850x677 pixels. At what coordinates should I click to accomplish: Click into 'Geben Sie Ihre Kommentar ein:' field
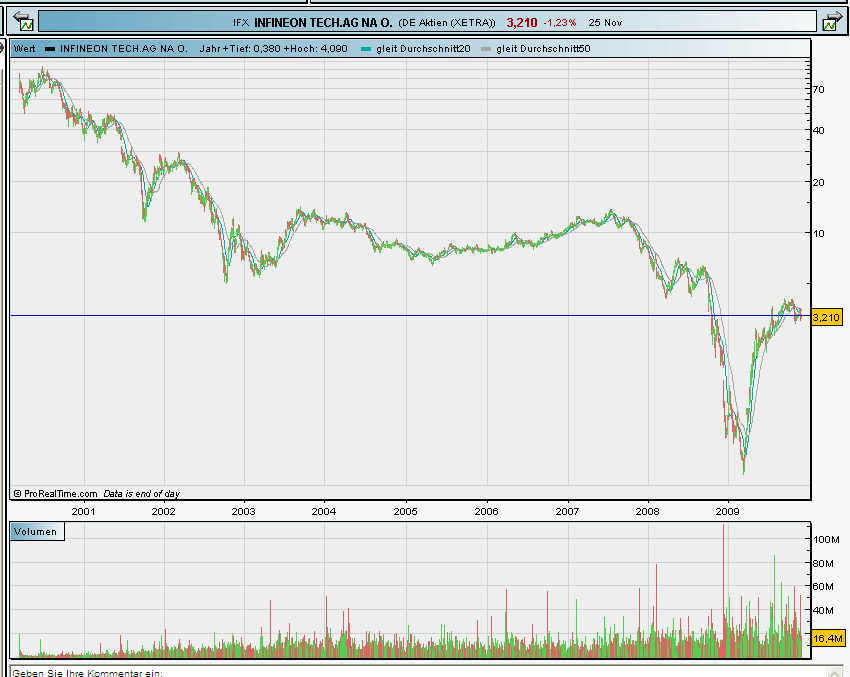pos(424,673)
